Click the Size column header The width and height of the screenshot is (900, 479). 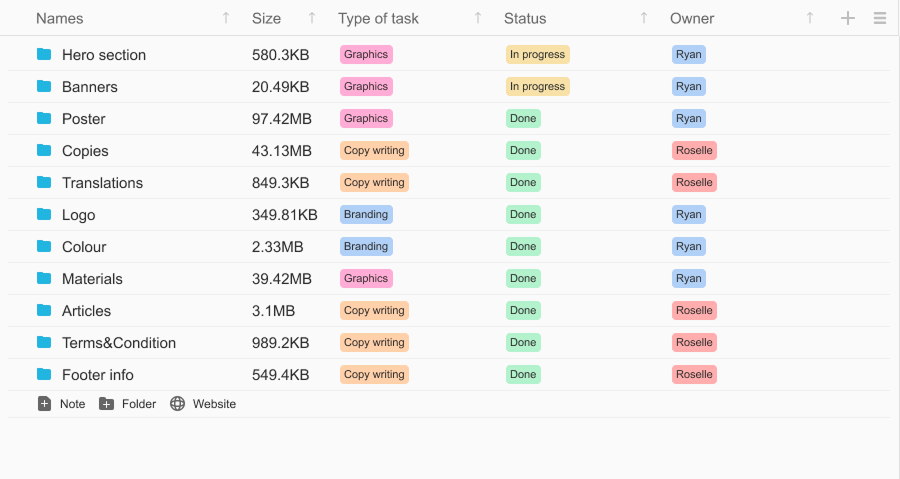(266, 18)
